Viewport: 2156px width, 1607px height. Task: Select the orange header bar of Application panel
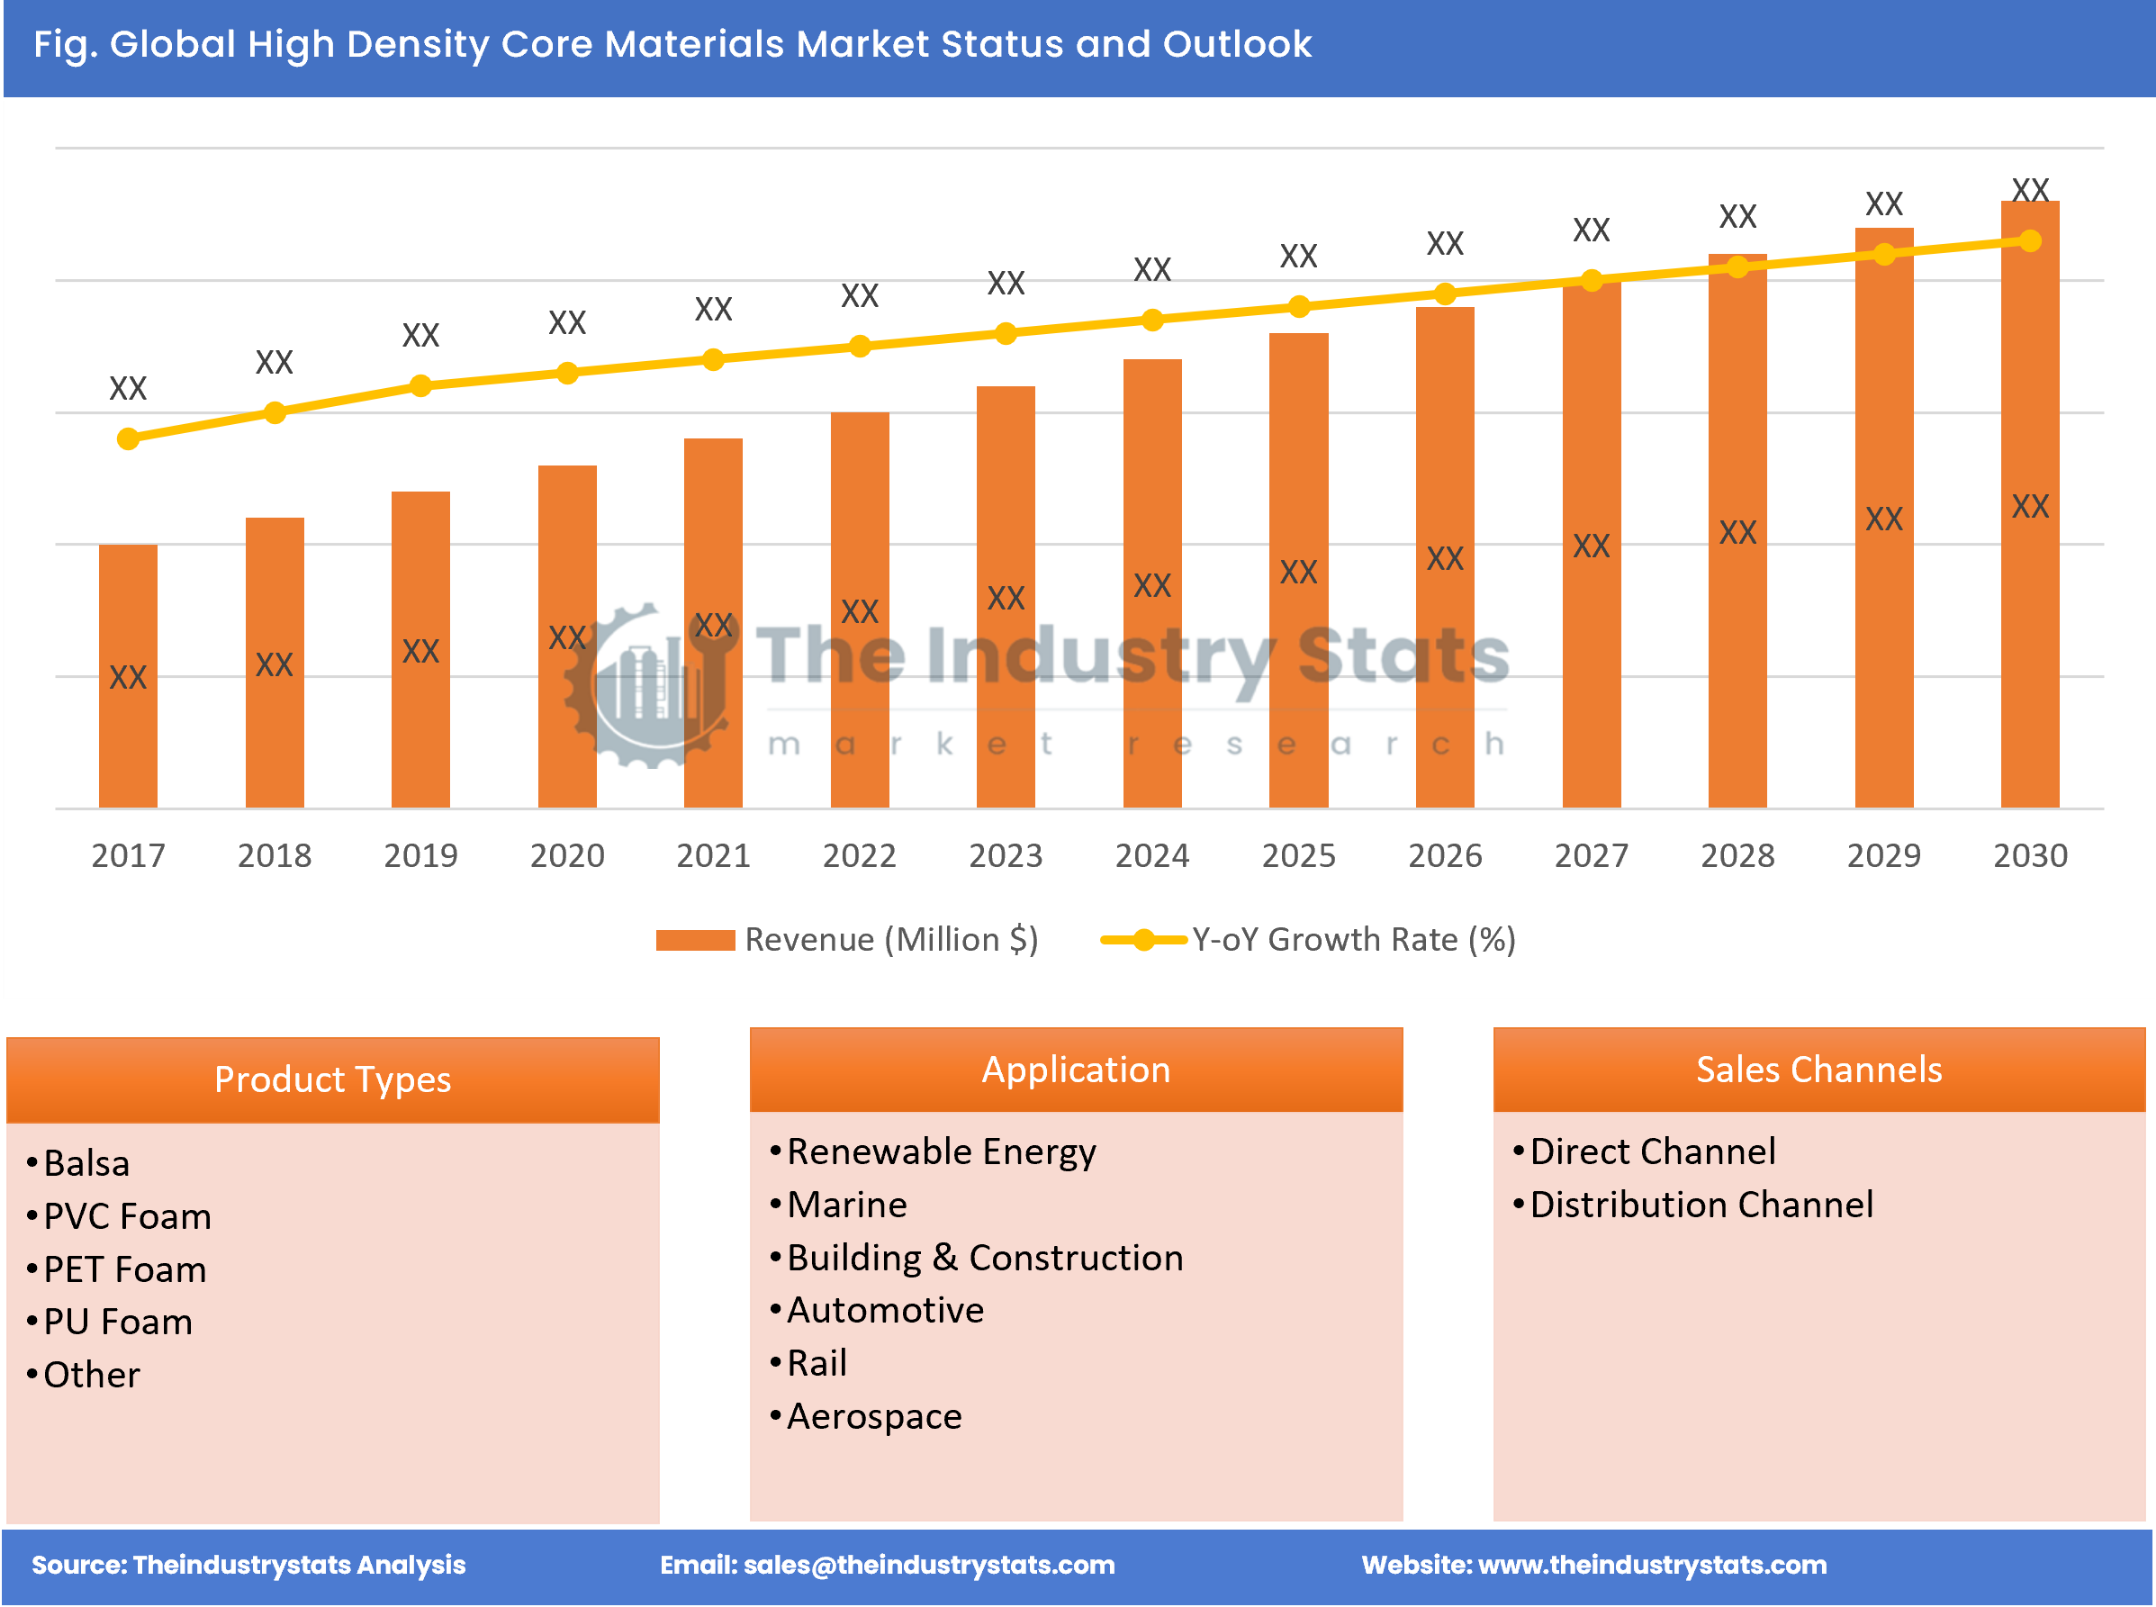(x=1076, y=1069)
